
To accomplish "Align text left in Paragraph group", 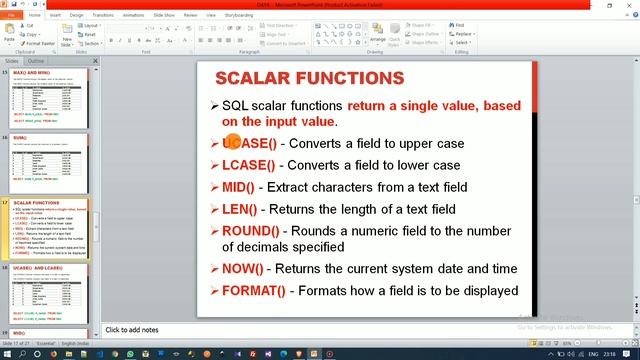I will (201, 40).
